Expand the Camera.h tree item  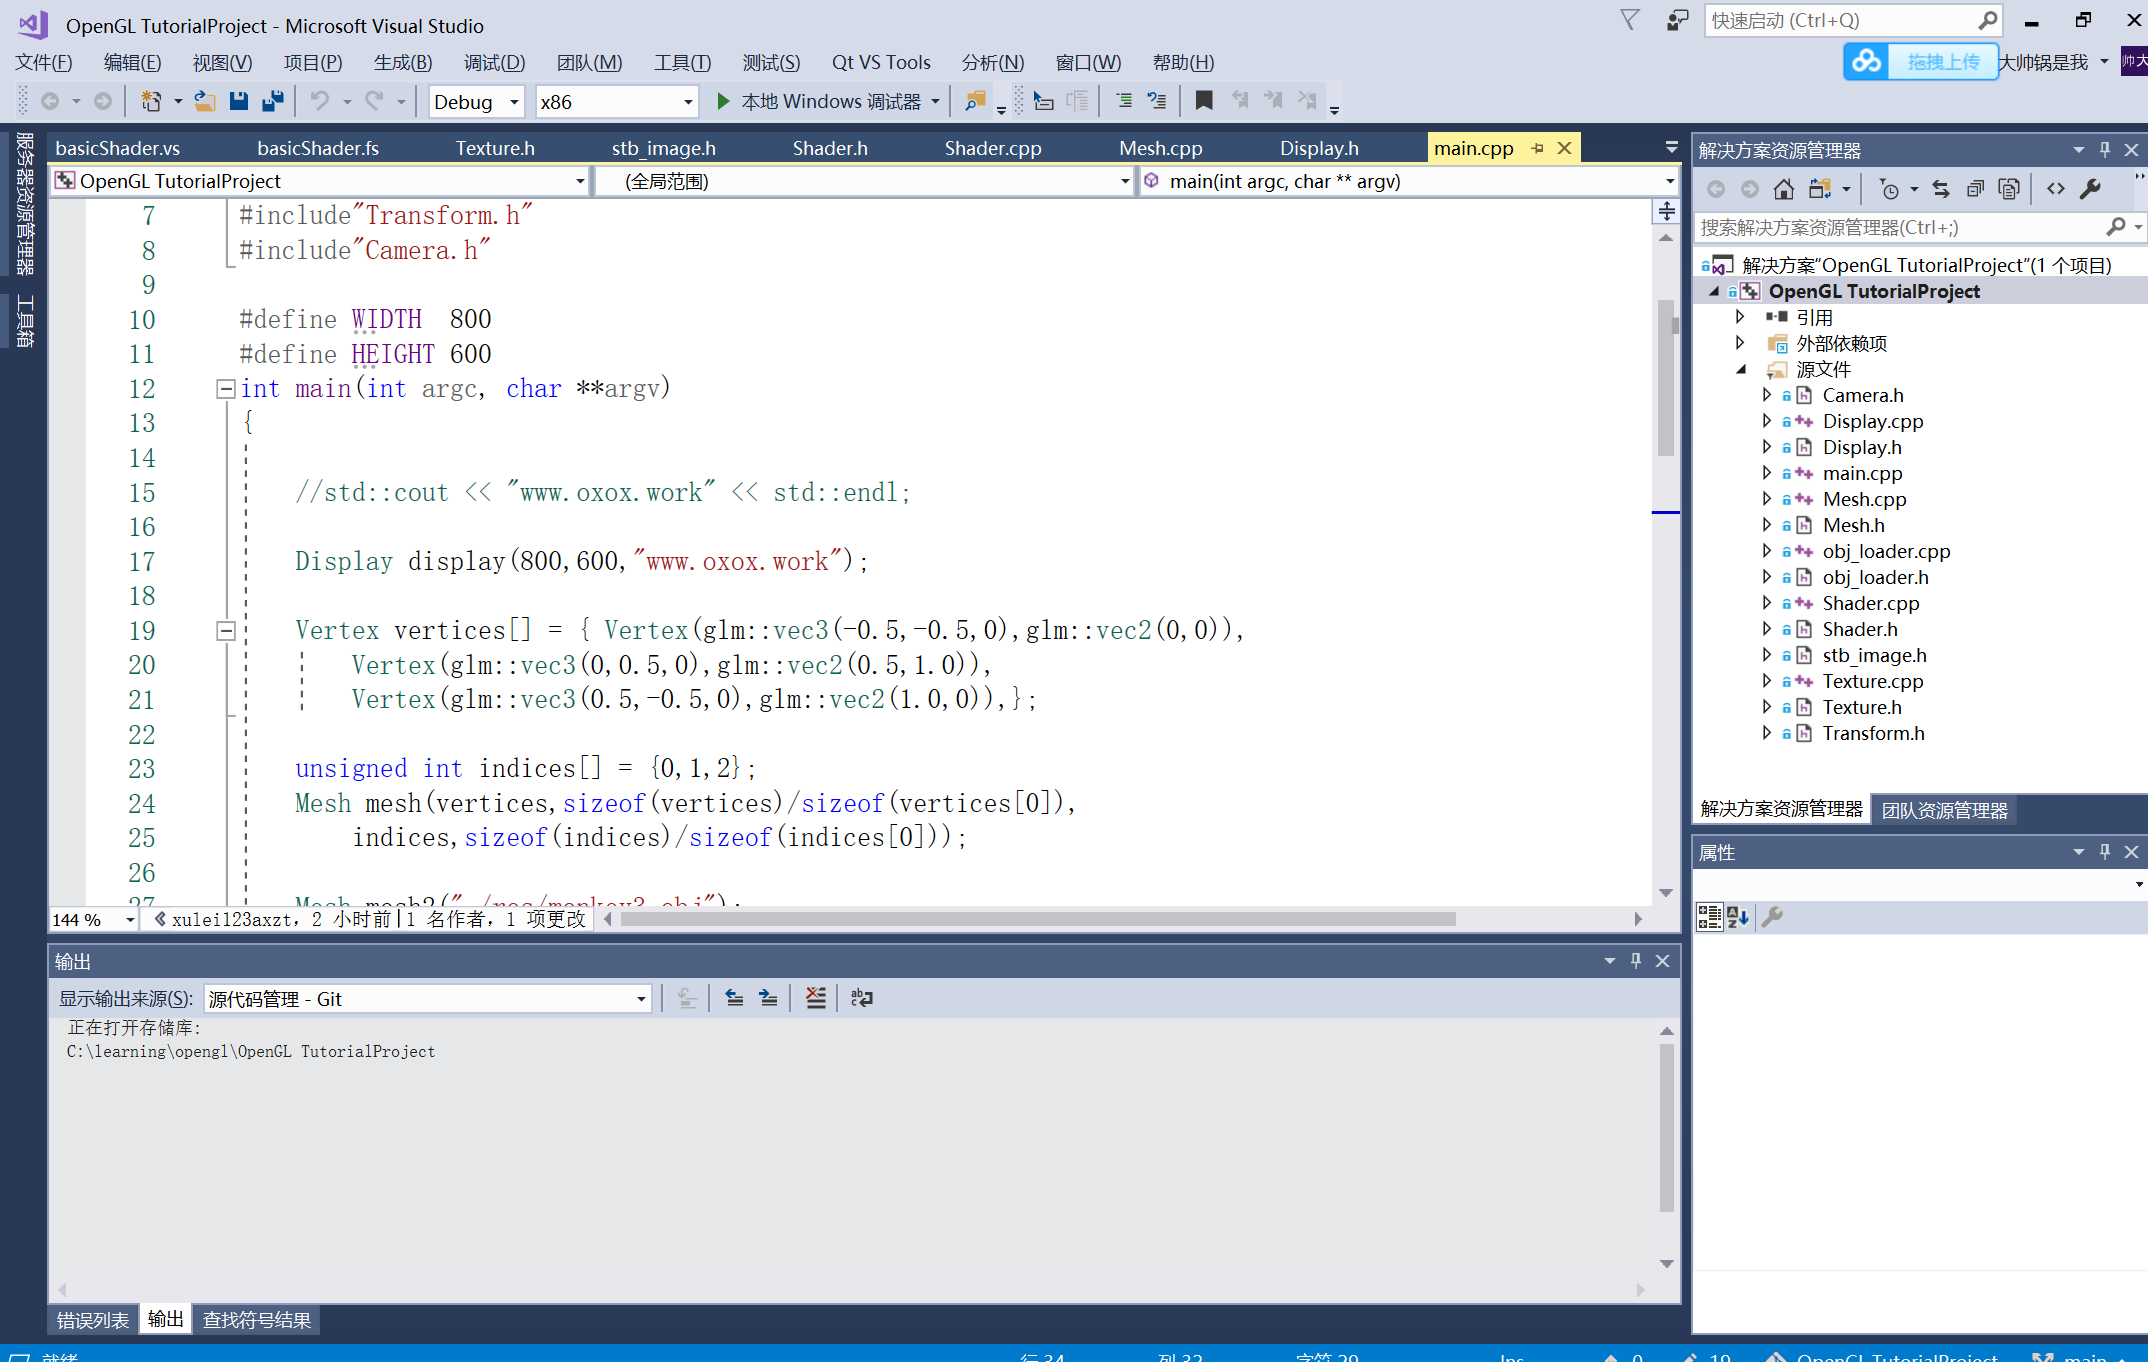1766,395
